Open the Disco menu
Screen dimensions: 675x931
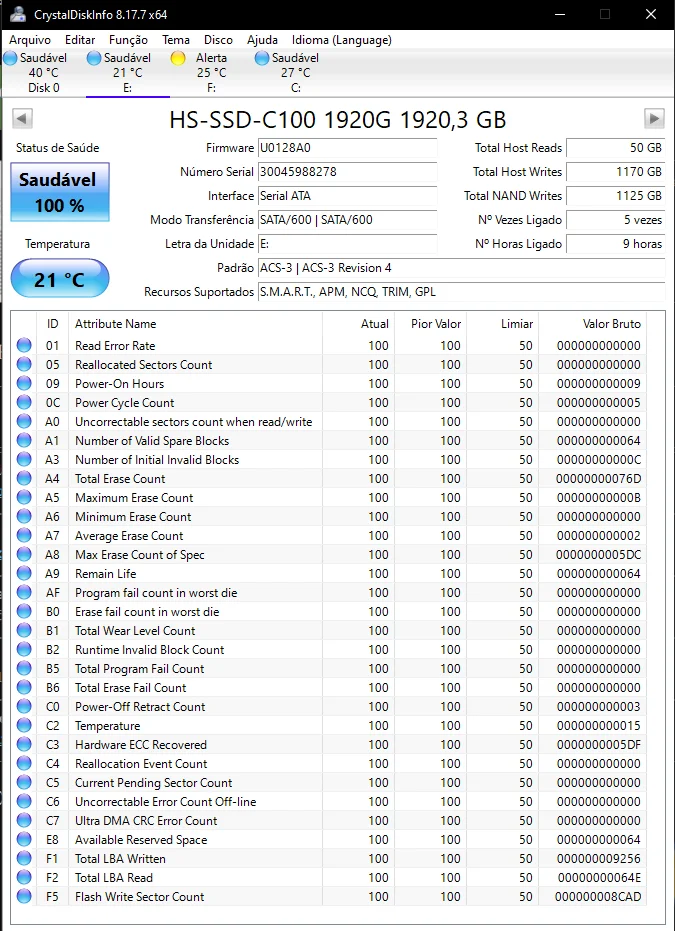(x=218, y=40)
